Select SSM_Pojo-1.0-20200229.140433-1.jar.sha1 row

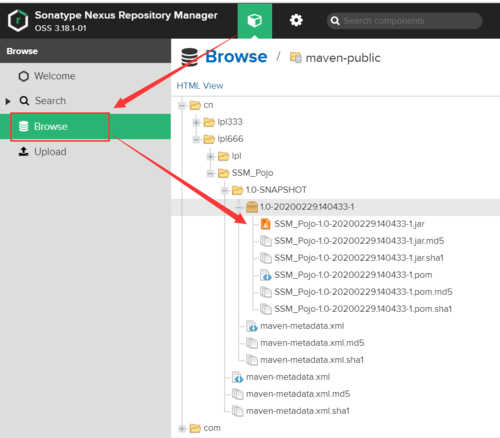(x=359, y=258)
